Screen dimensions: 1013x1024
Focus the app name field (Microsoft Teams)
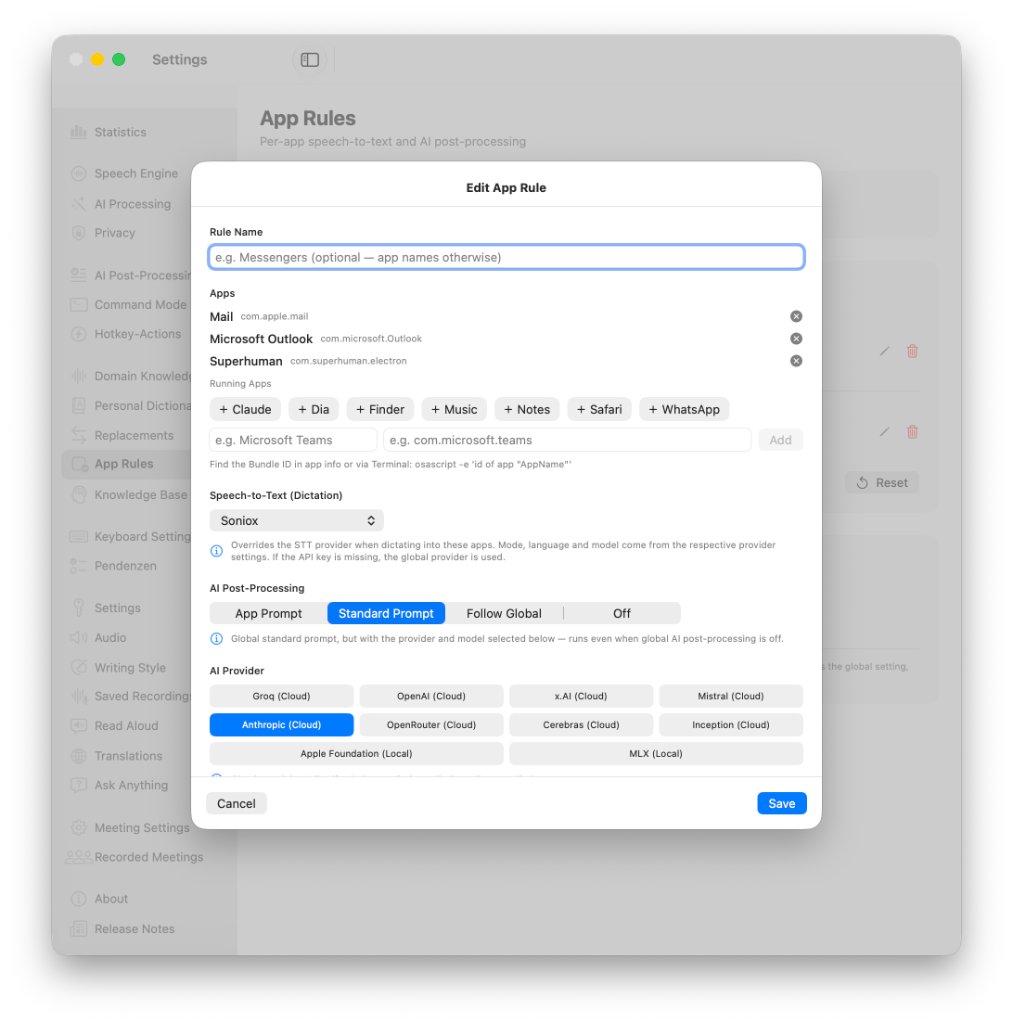293,440
